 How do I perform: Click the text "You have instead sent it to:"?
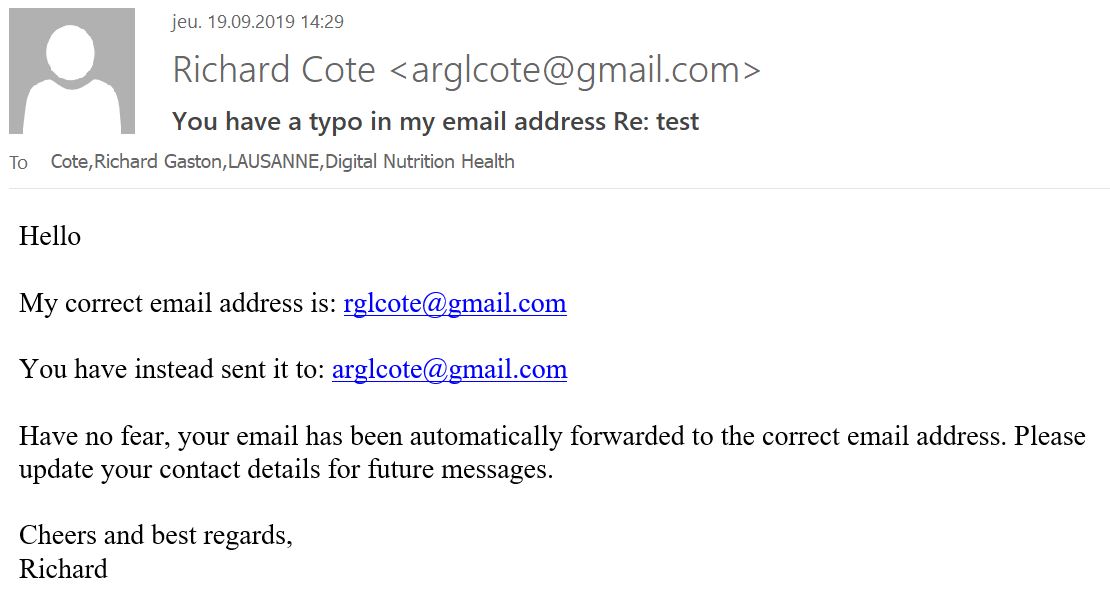click(x=172, y=369)
